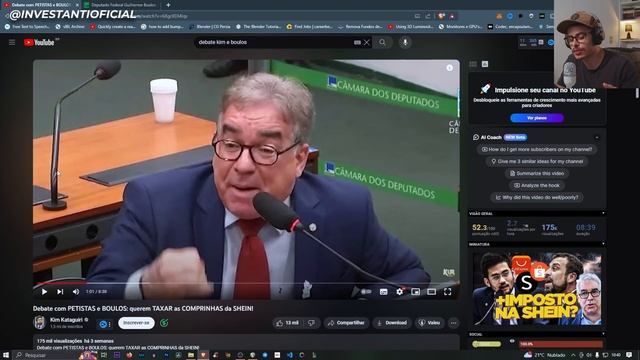
Task: Collapse the Social section arrow
Action: (603, 334)
